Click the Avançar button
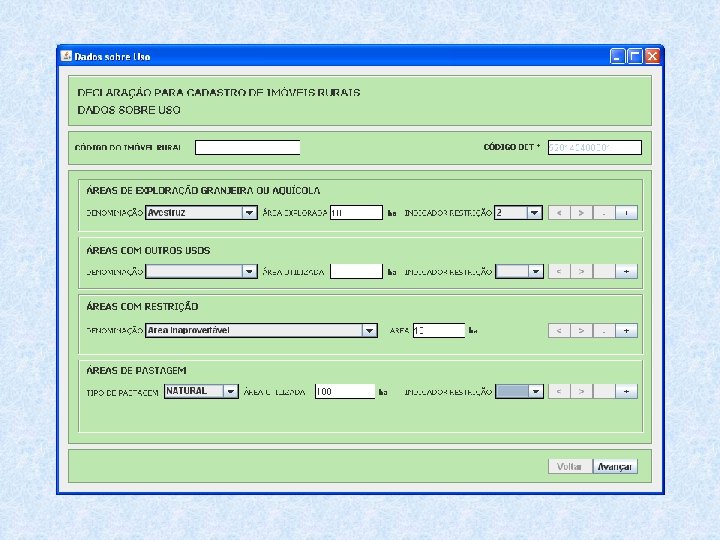The image size is (720, 540). pyautogui.click(x=615, y=467)
